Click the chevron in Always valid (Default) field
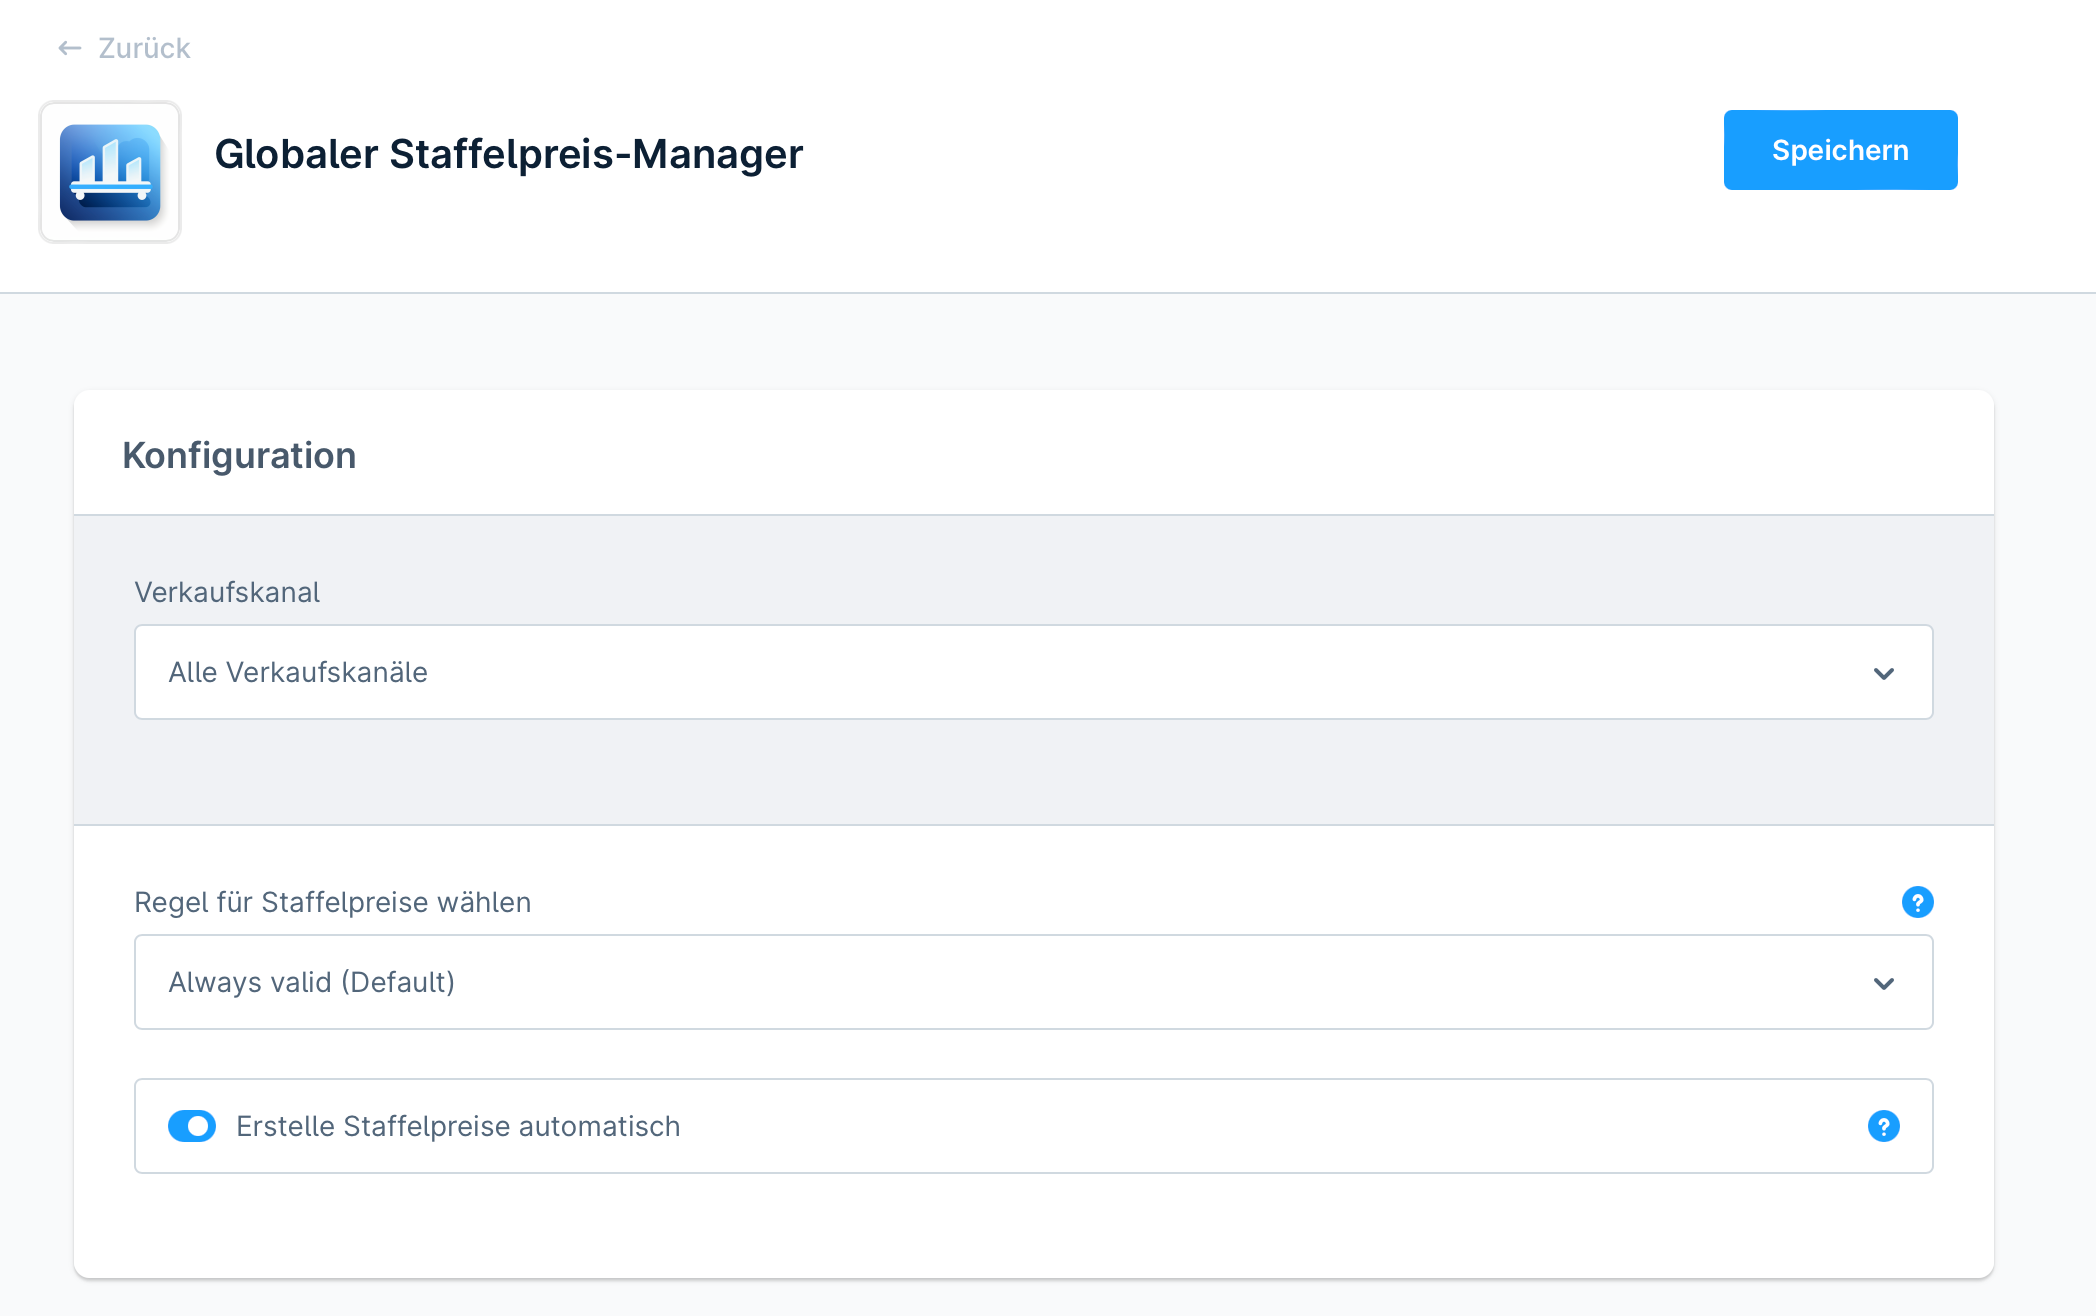The height and width of the screenshot is (1316, 2096). tap(1884, 983)
